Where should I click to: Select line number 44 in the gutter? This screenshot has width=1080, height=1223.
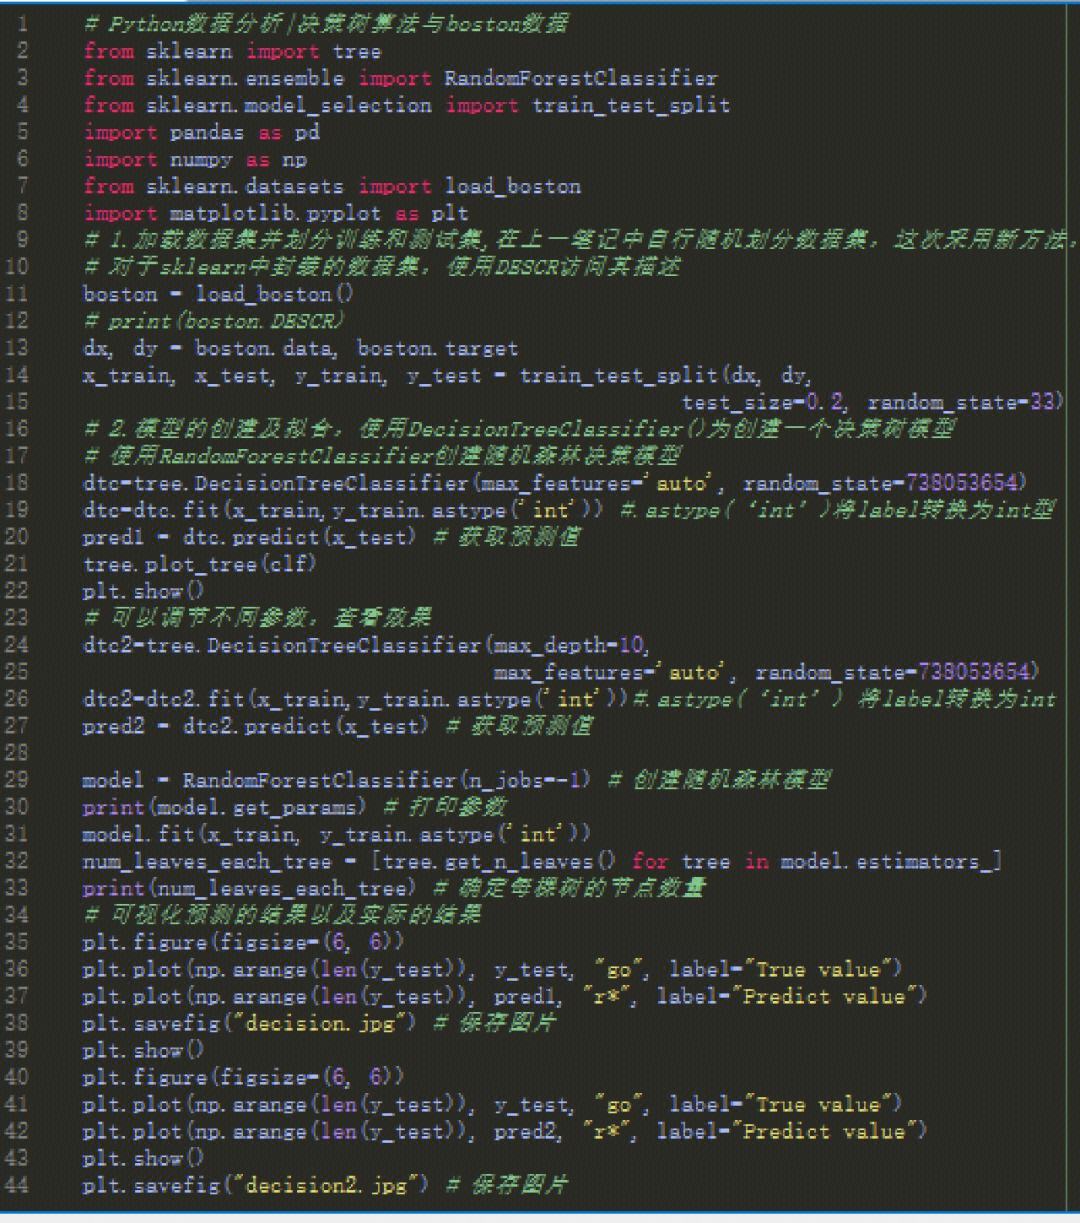pyautogui.click(x=22, y=1185)
